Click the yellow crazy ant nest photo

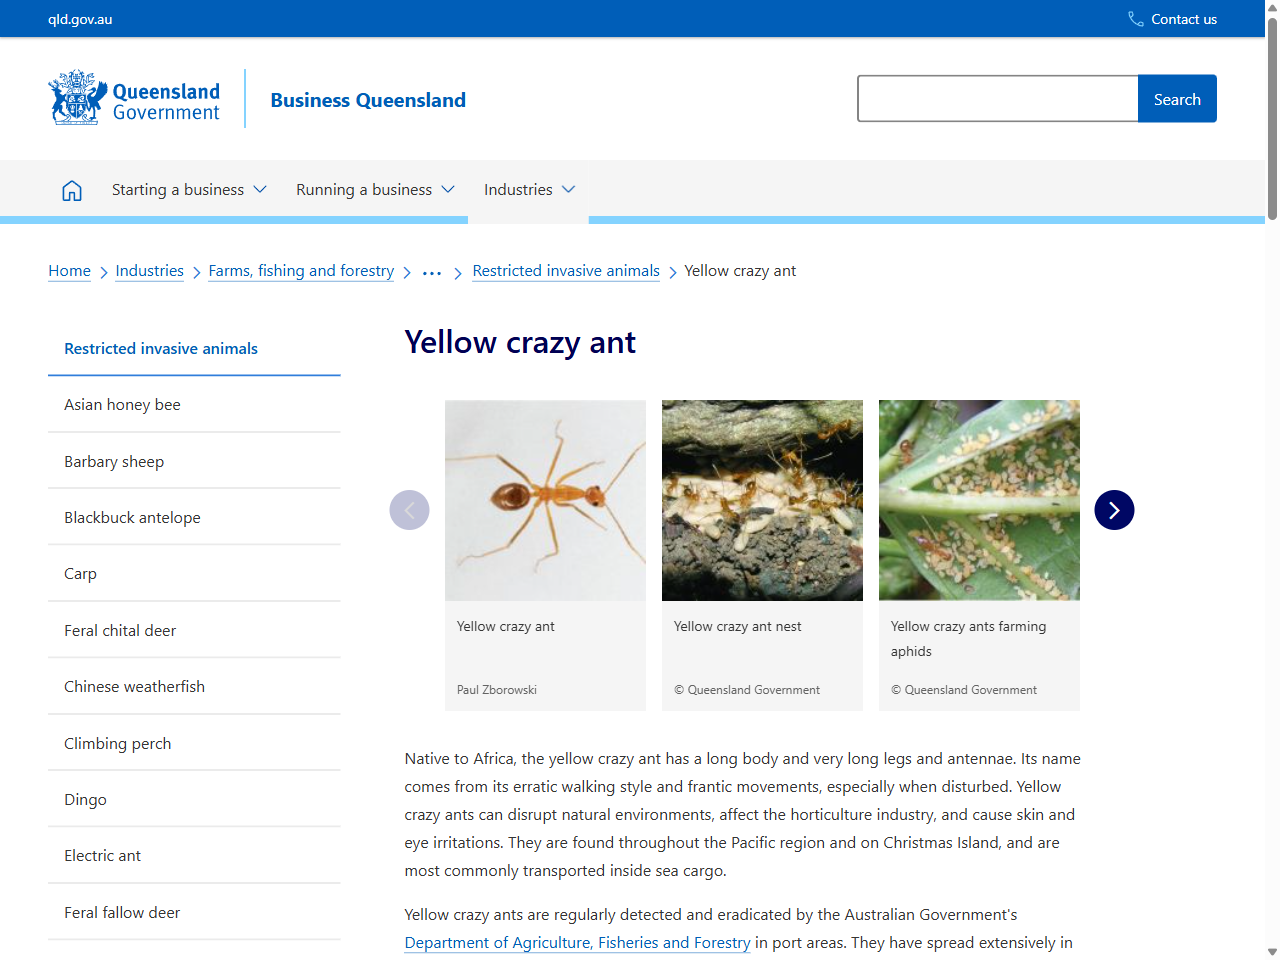(762, 500)
